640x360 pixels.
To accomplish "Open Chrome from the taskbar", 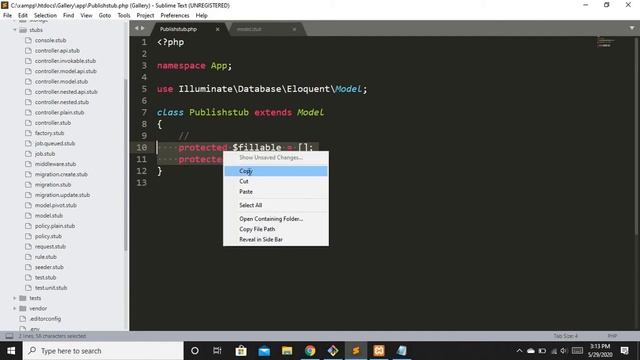I will [310, 351].
